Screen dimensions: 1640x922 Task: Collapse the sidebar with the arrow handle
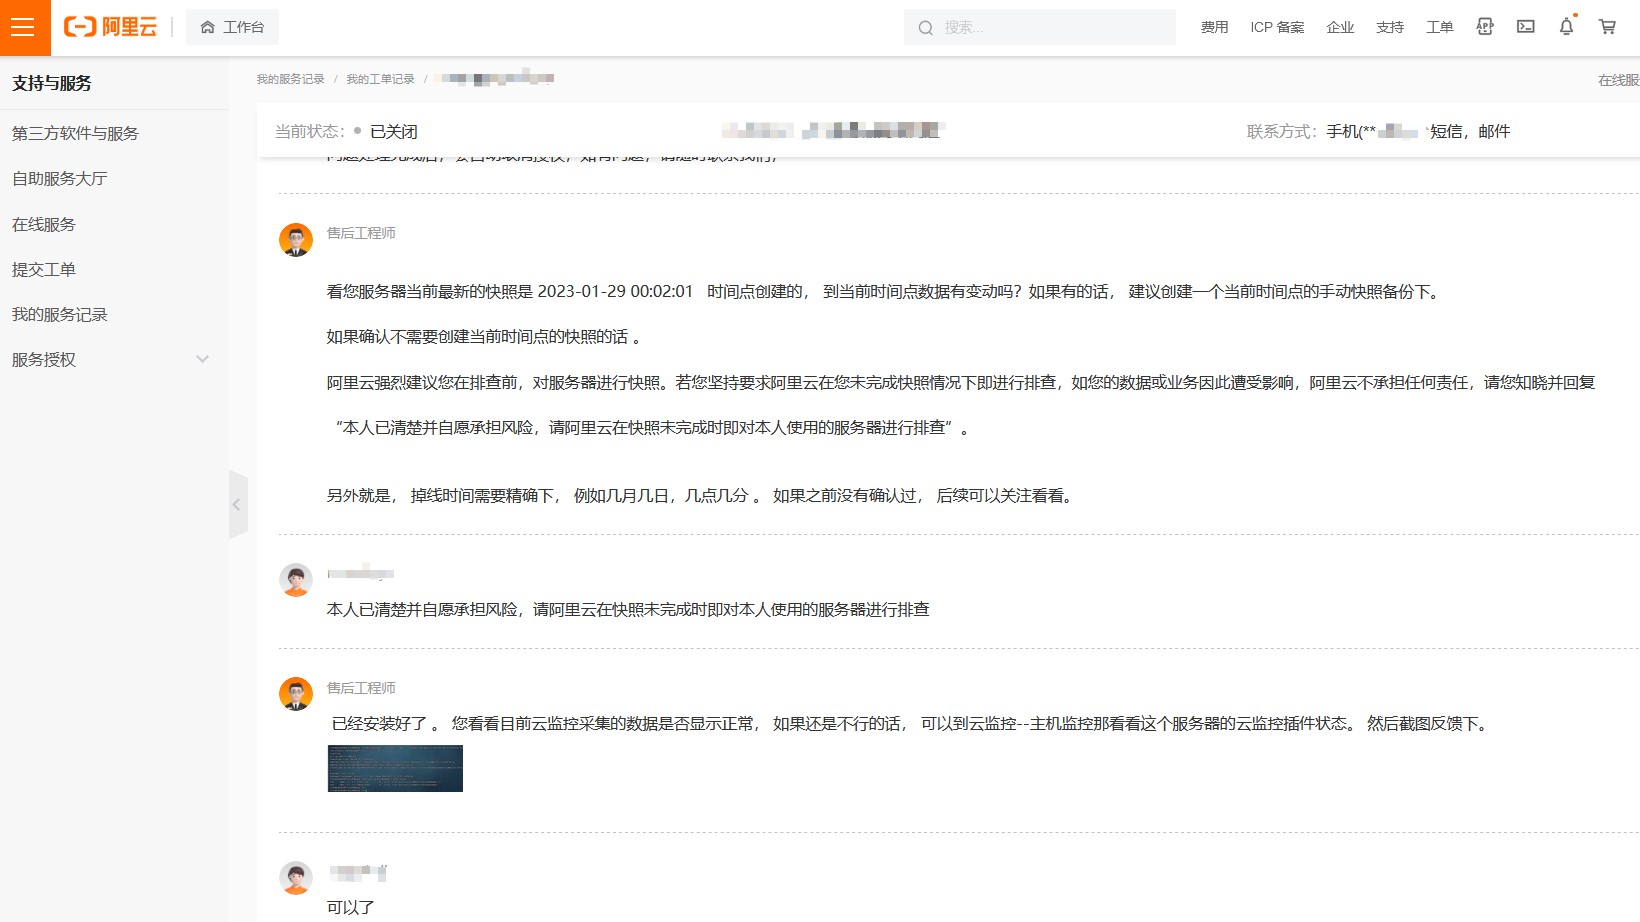coord(237,504)
